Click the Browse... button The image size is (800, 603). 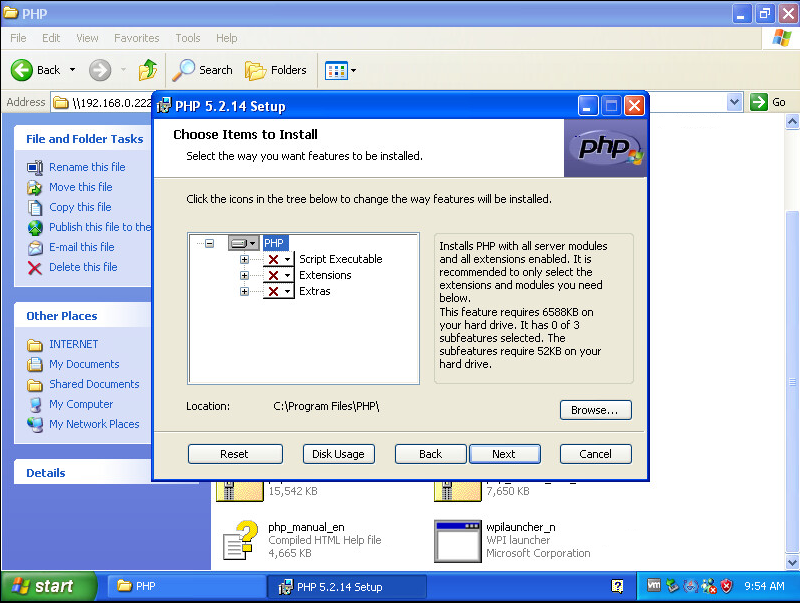(595, 410)
